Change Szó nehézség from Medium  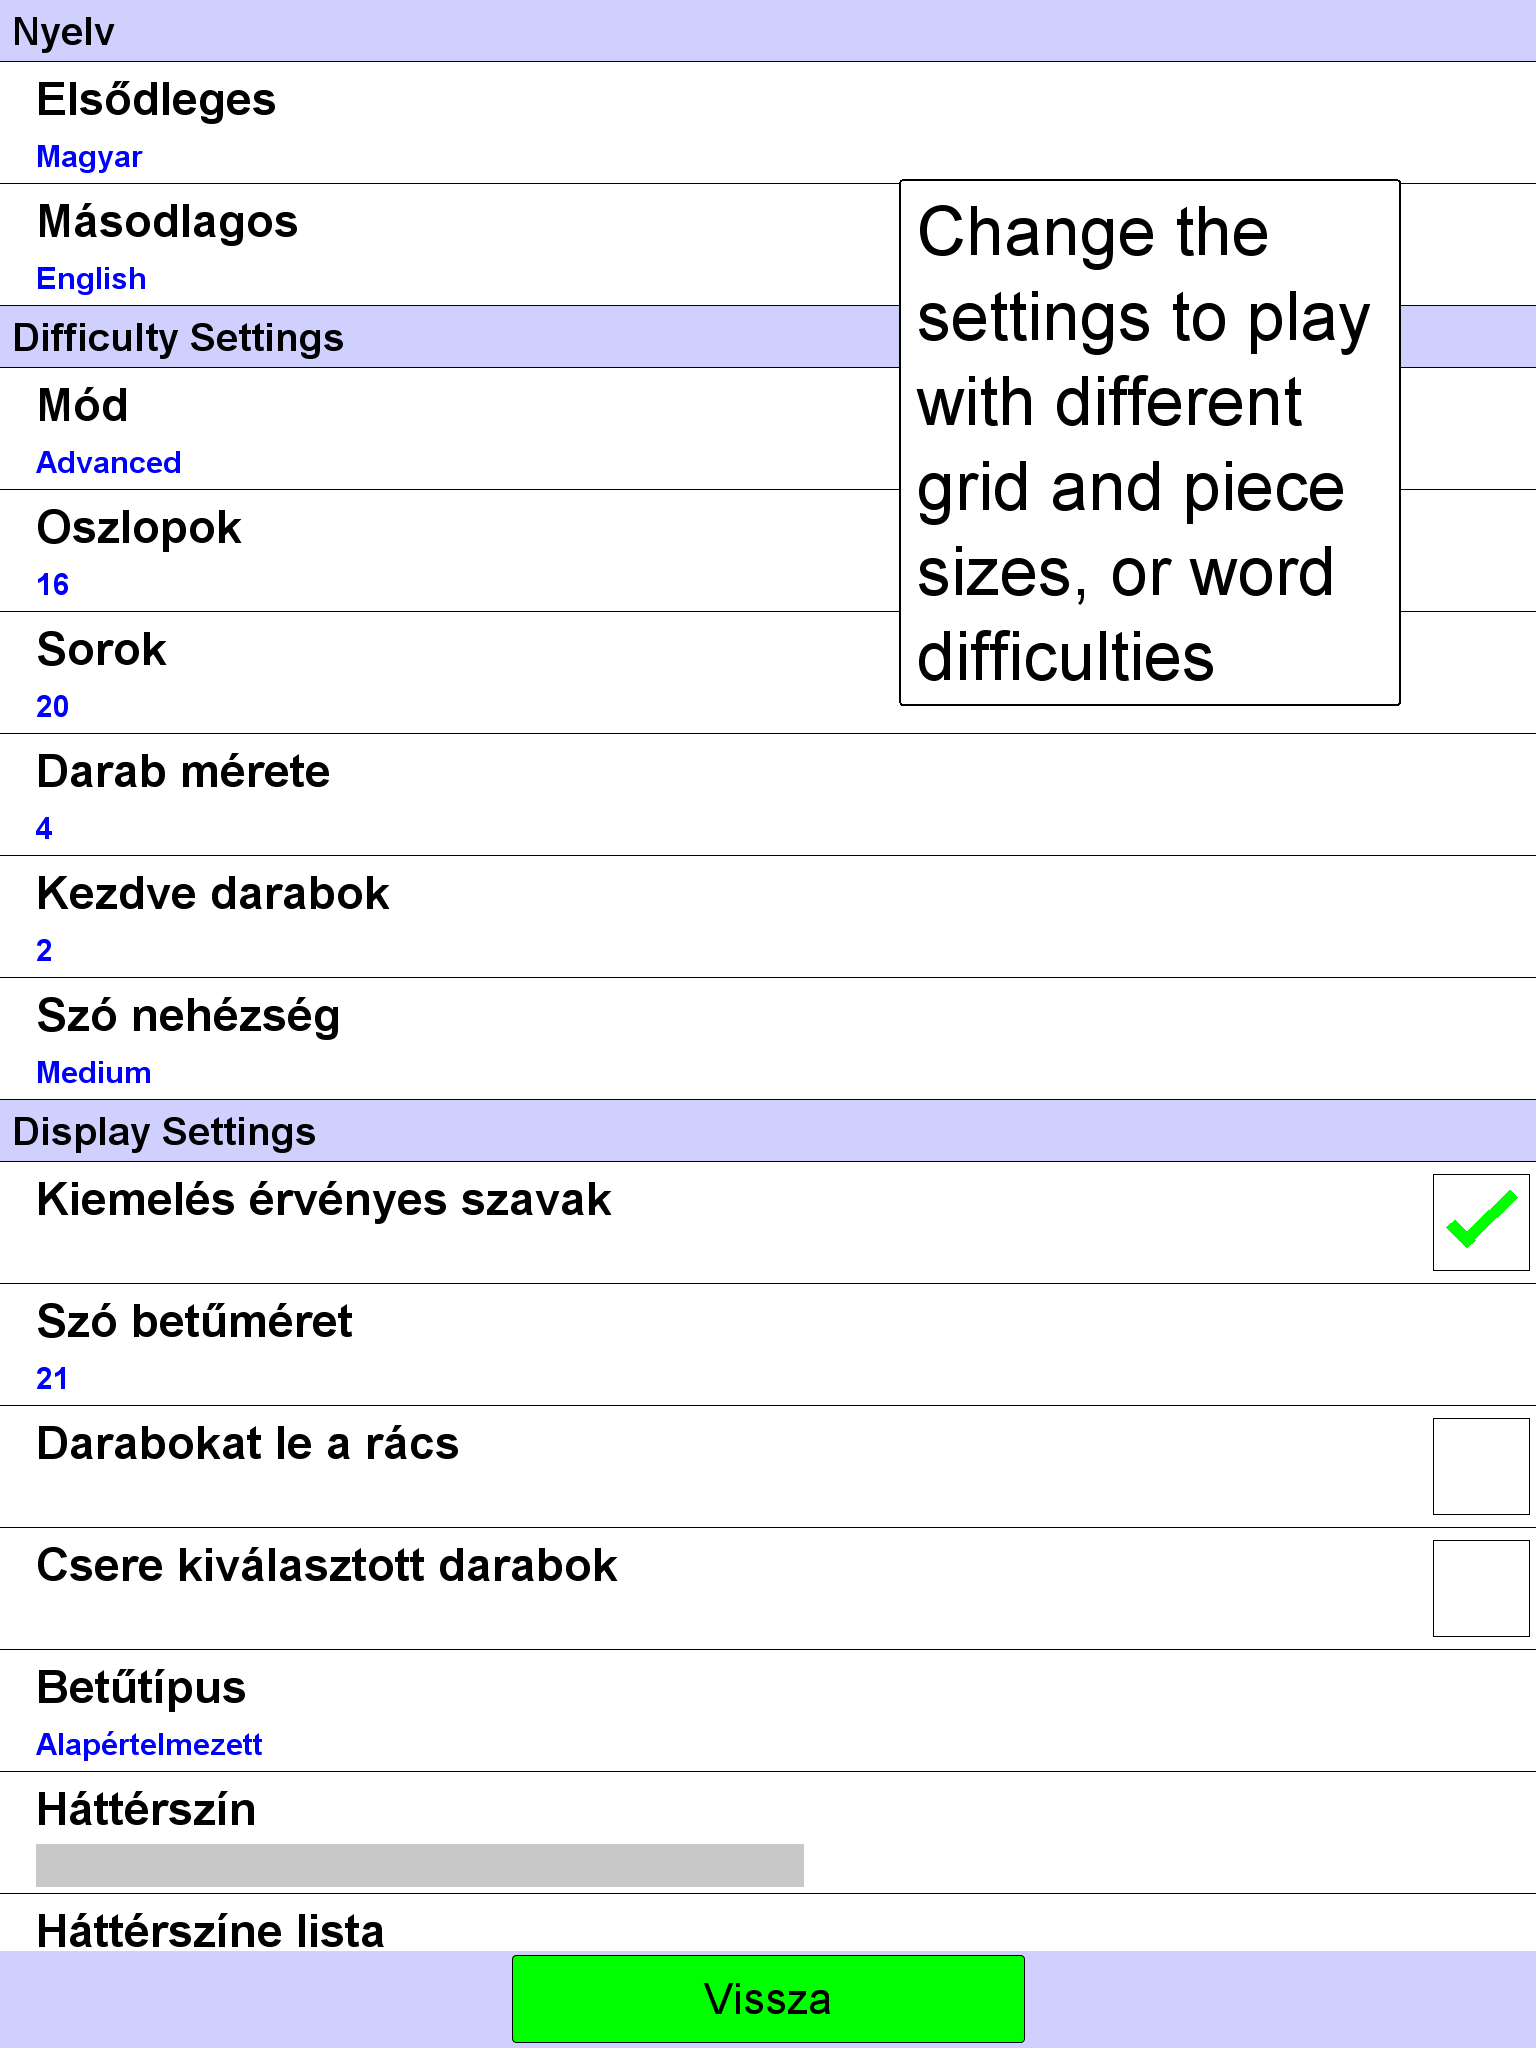(x=768, y=1039)
